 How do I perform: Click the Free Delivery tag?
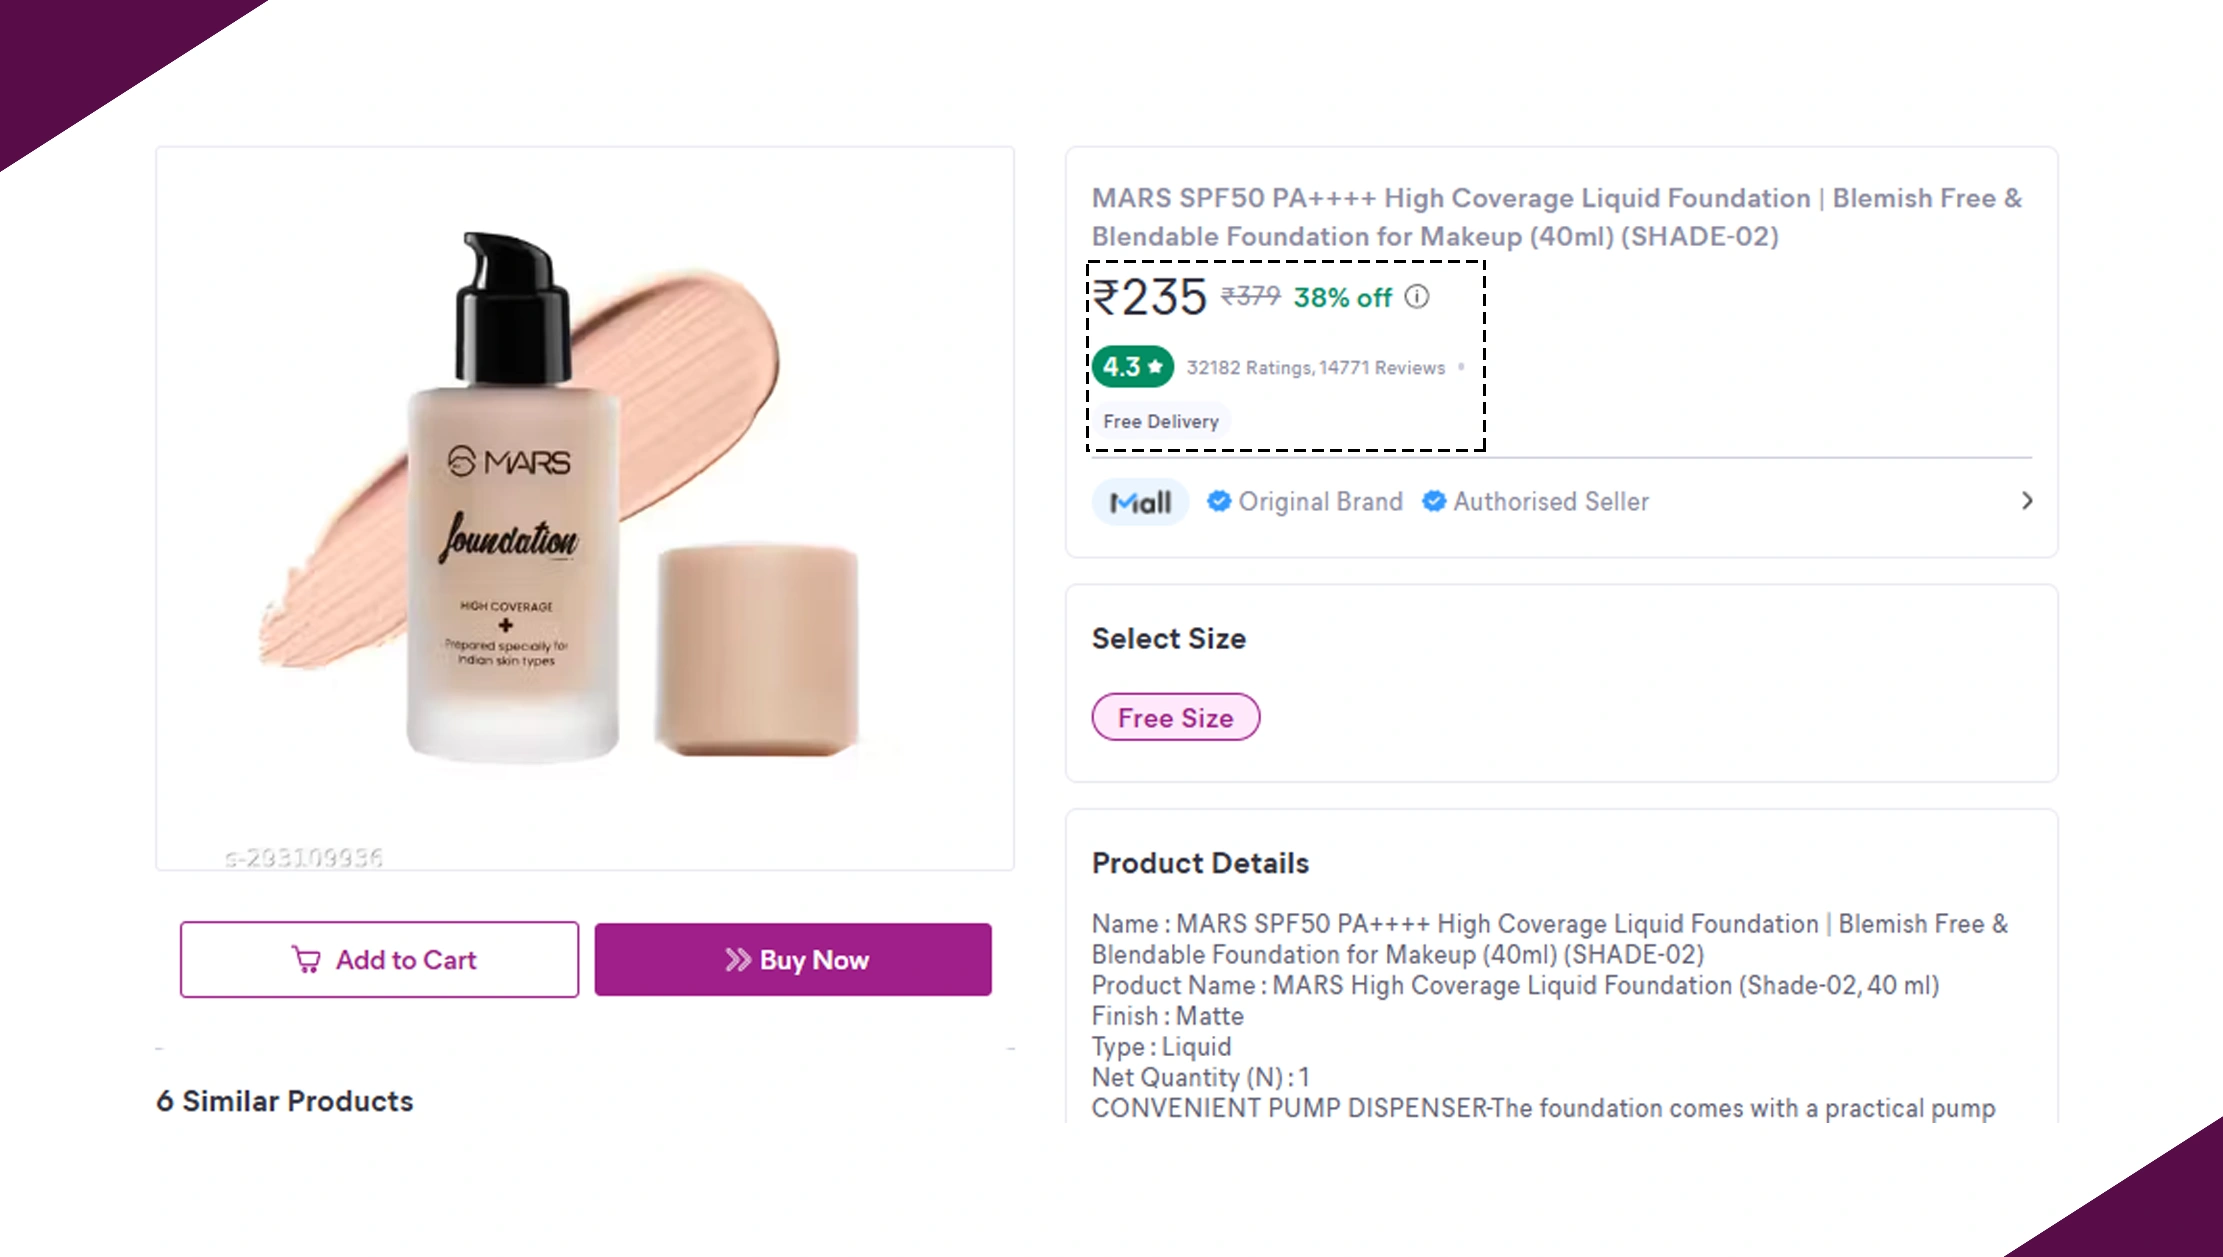(x=1160, y=422)
